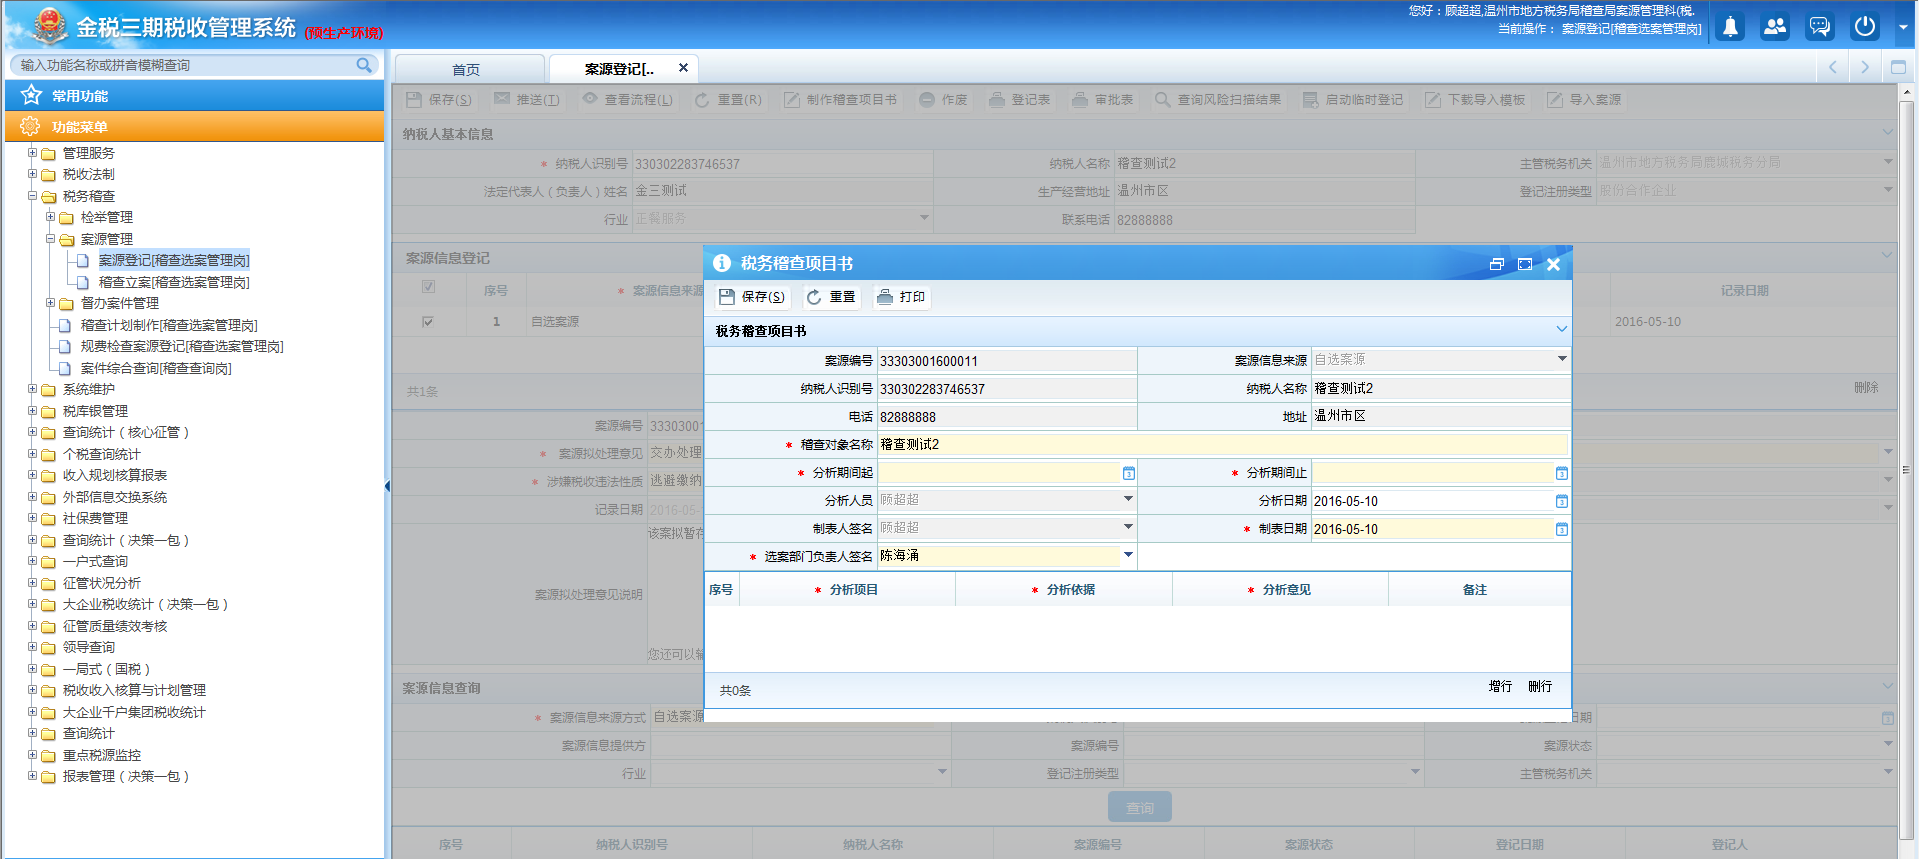1919x859 pixels.
Task: Click the 重置 refresh icon in dialog
Action: [x=814, y=297]
